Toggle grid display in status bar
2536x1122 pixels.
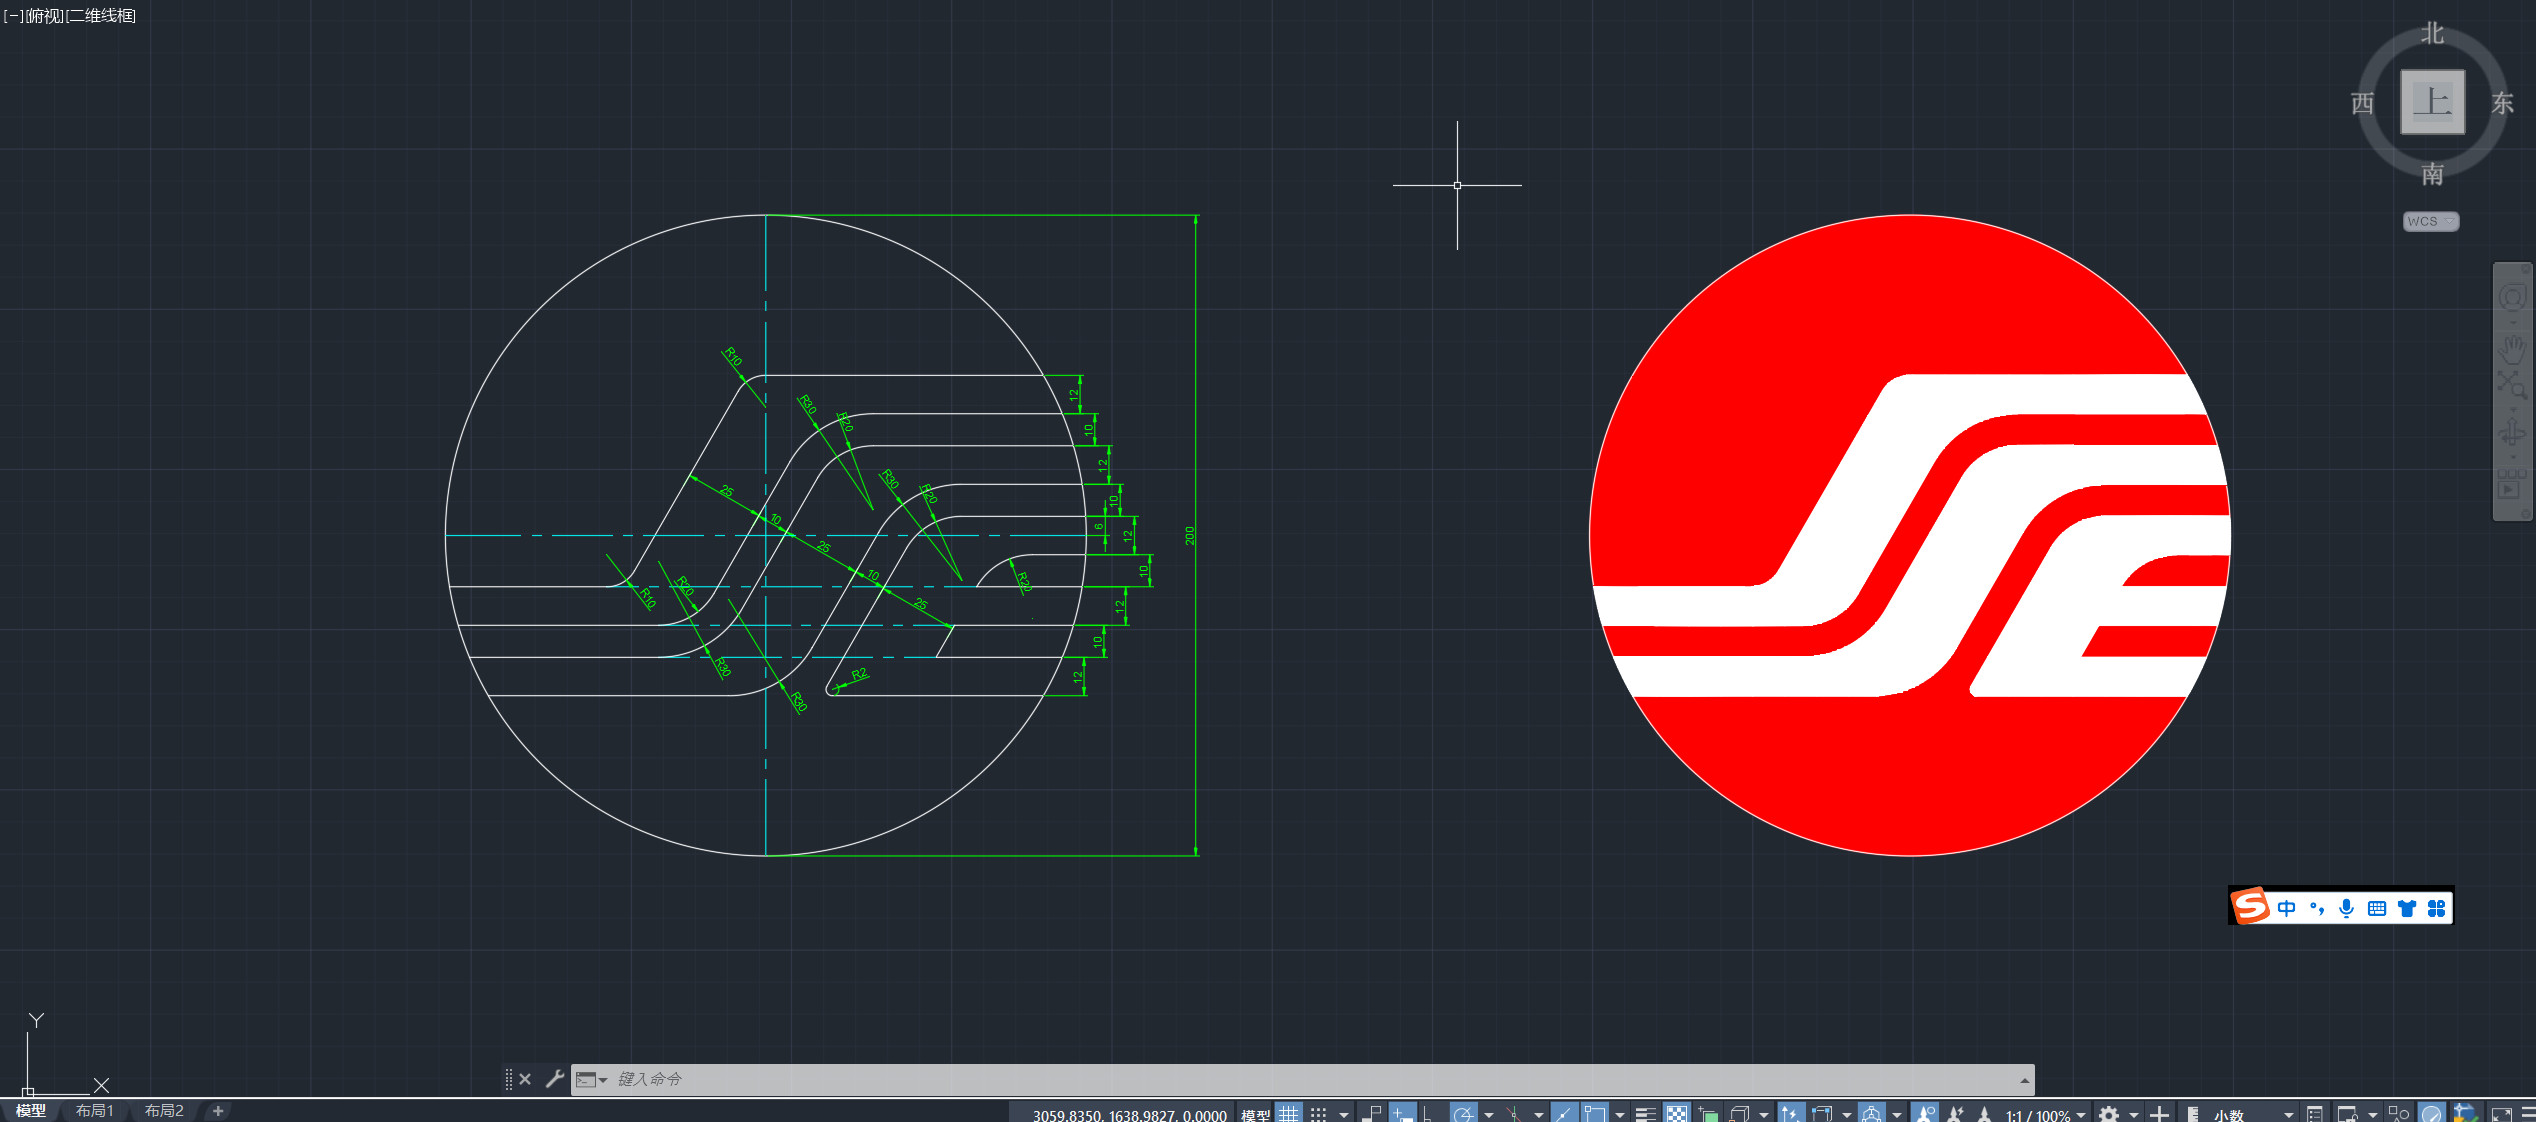pos(1289,1114)
